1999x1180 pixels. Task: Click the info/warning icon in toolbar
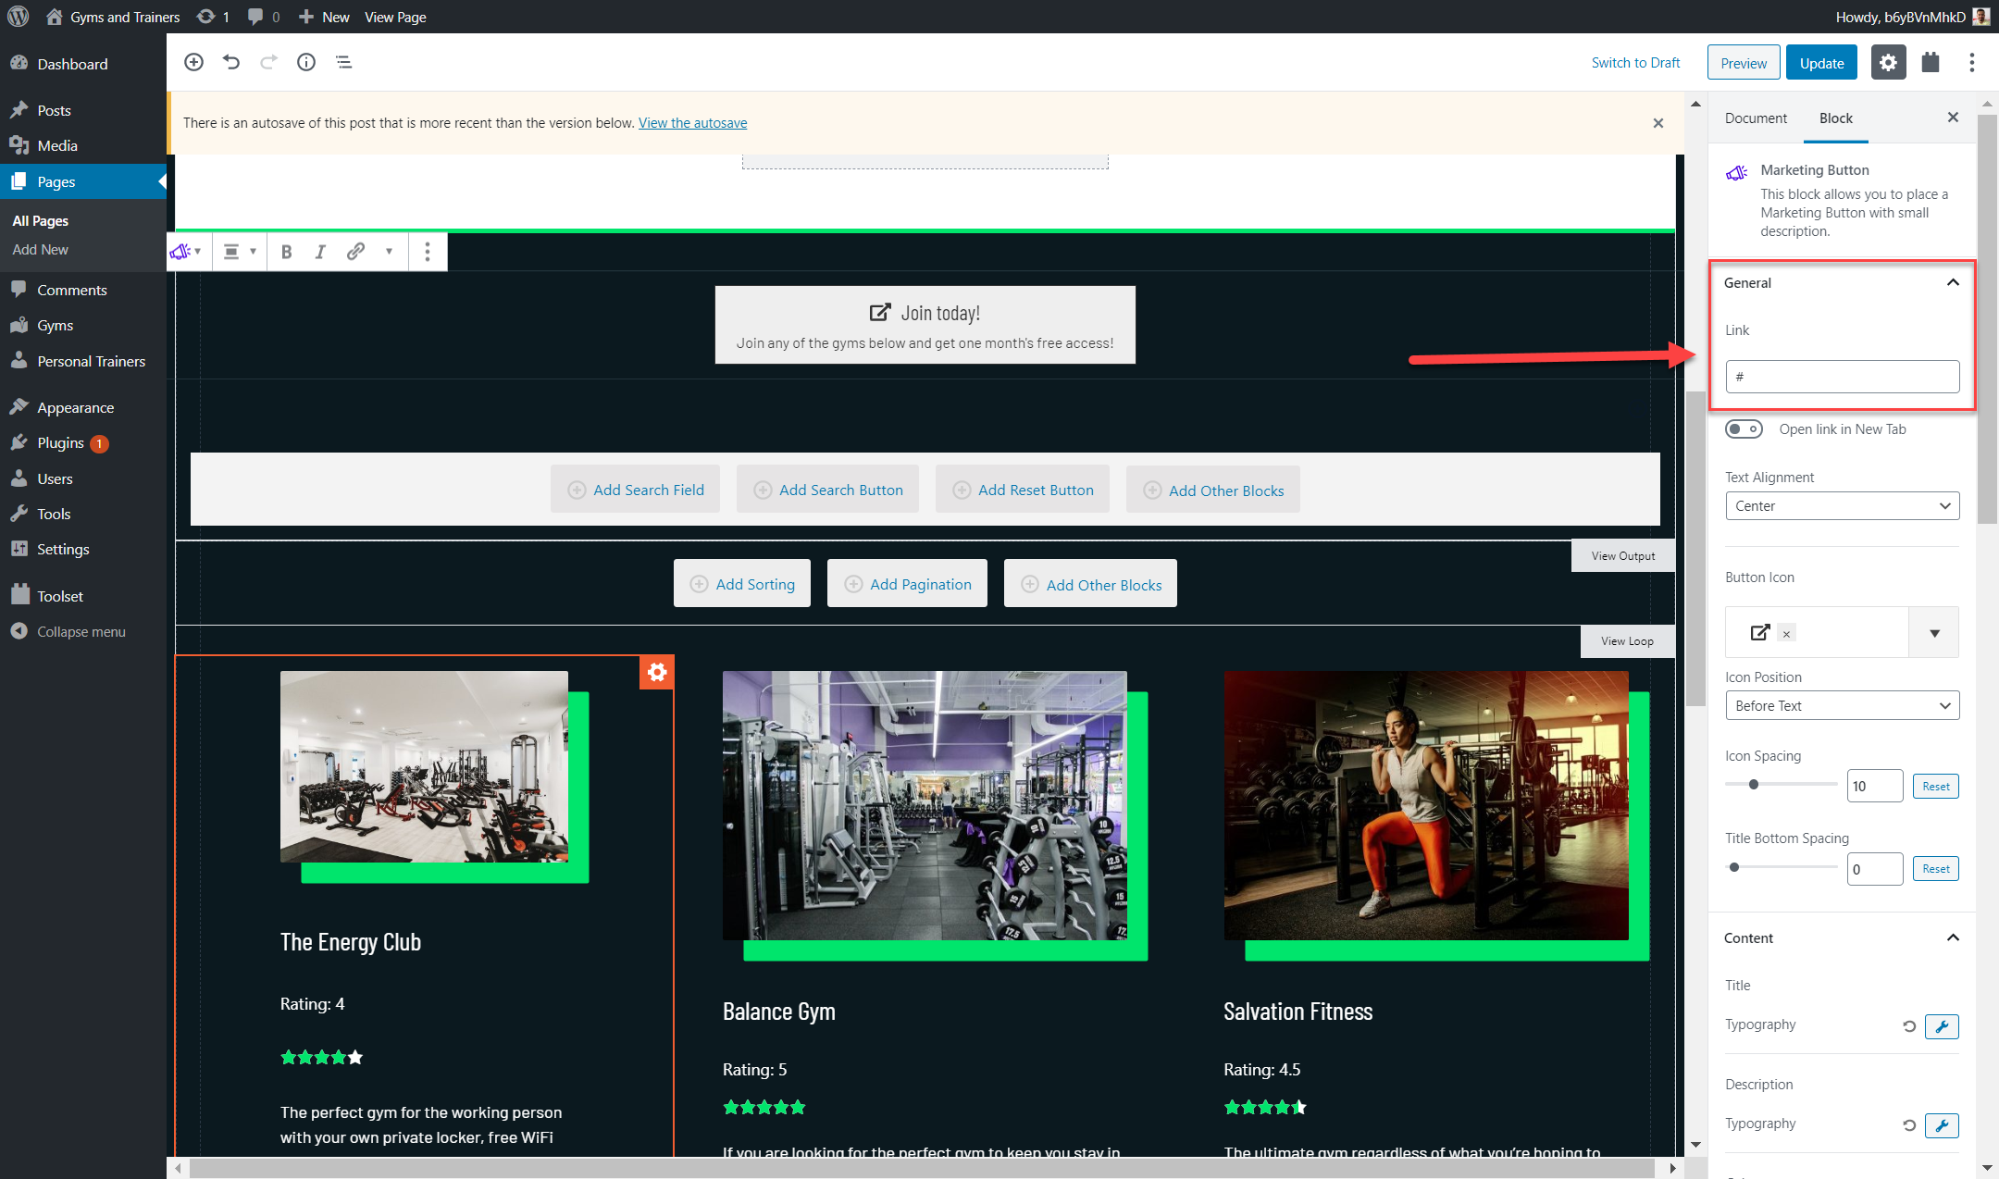click(x=305, y=62)
